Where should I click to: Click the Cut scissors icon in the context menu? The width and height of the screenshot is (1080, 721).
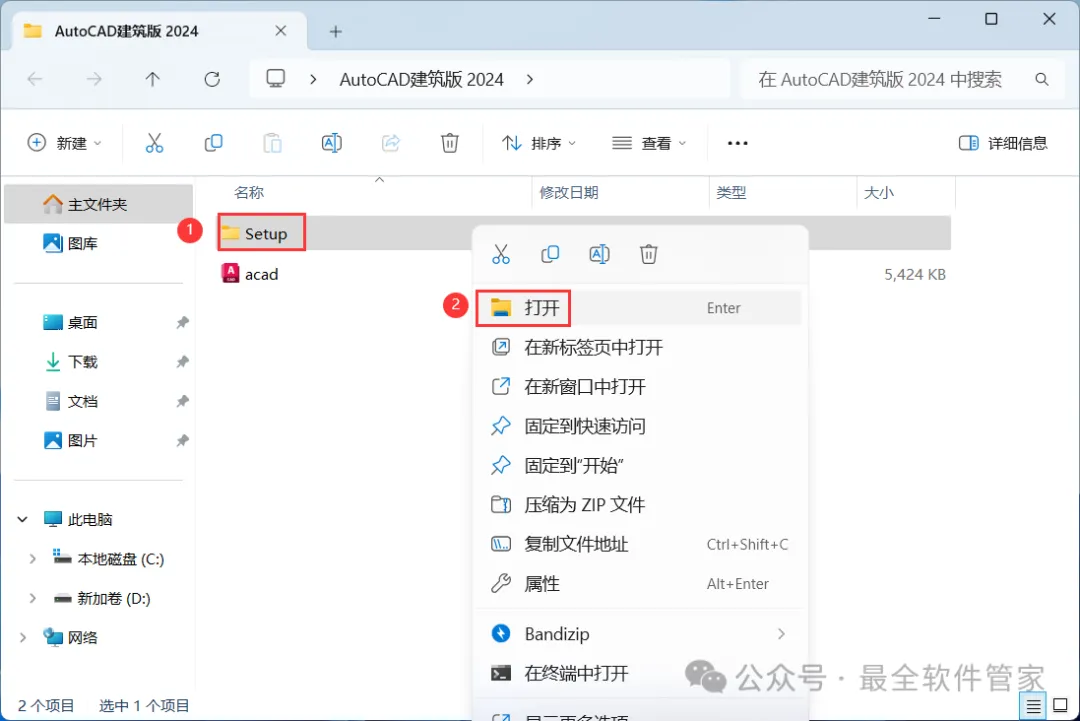(x=501, y=254)
